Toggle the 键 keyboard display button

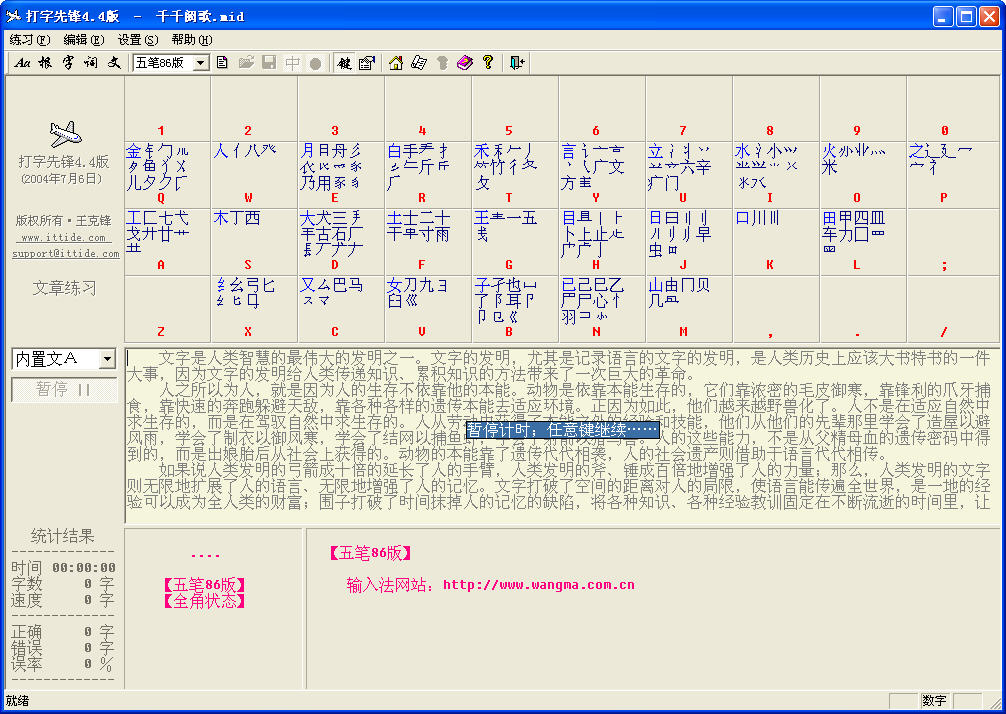click(x=344, y=63)
